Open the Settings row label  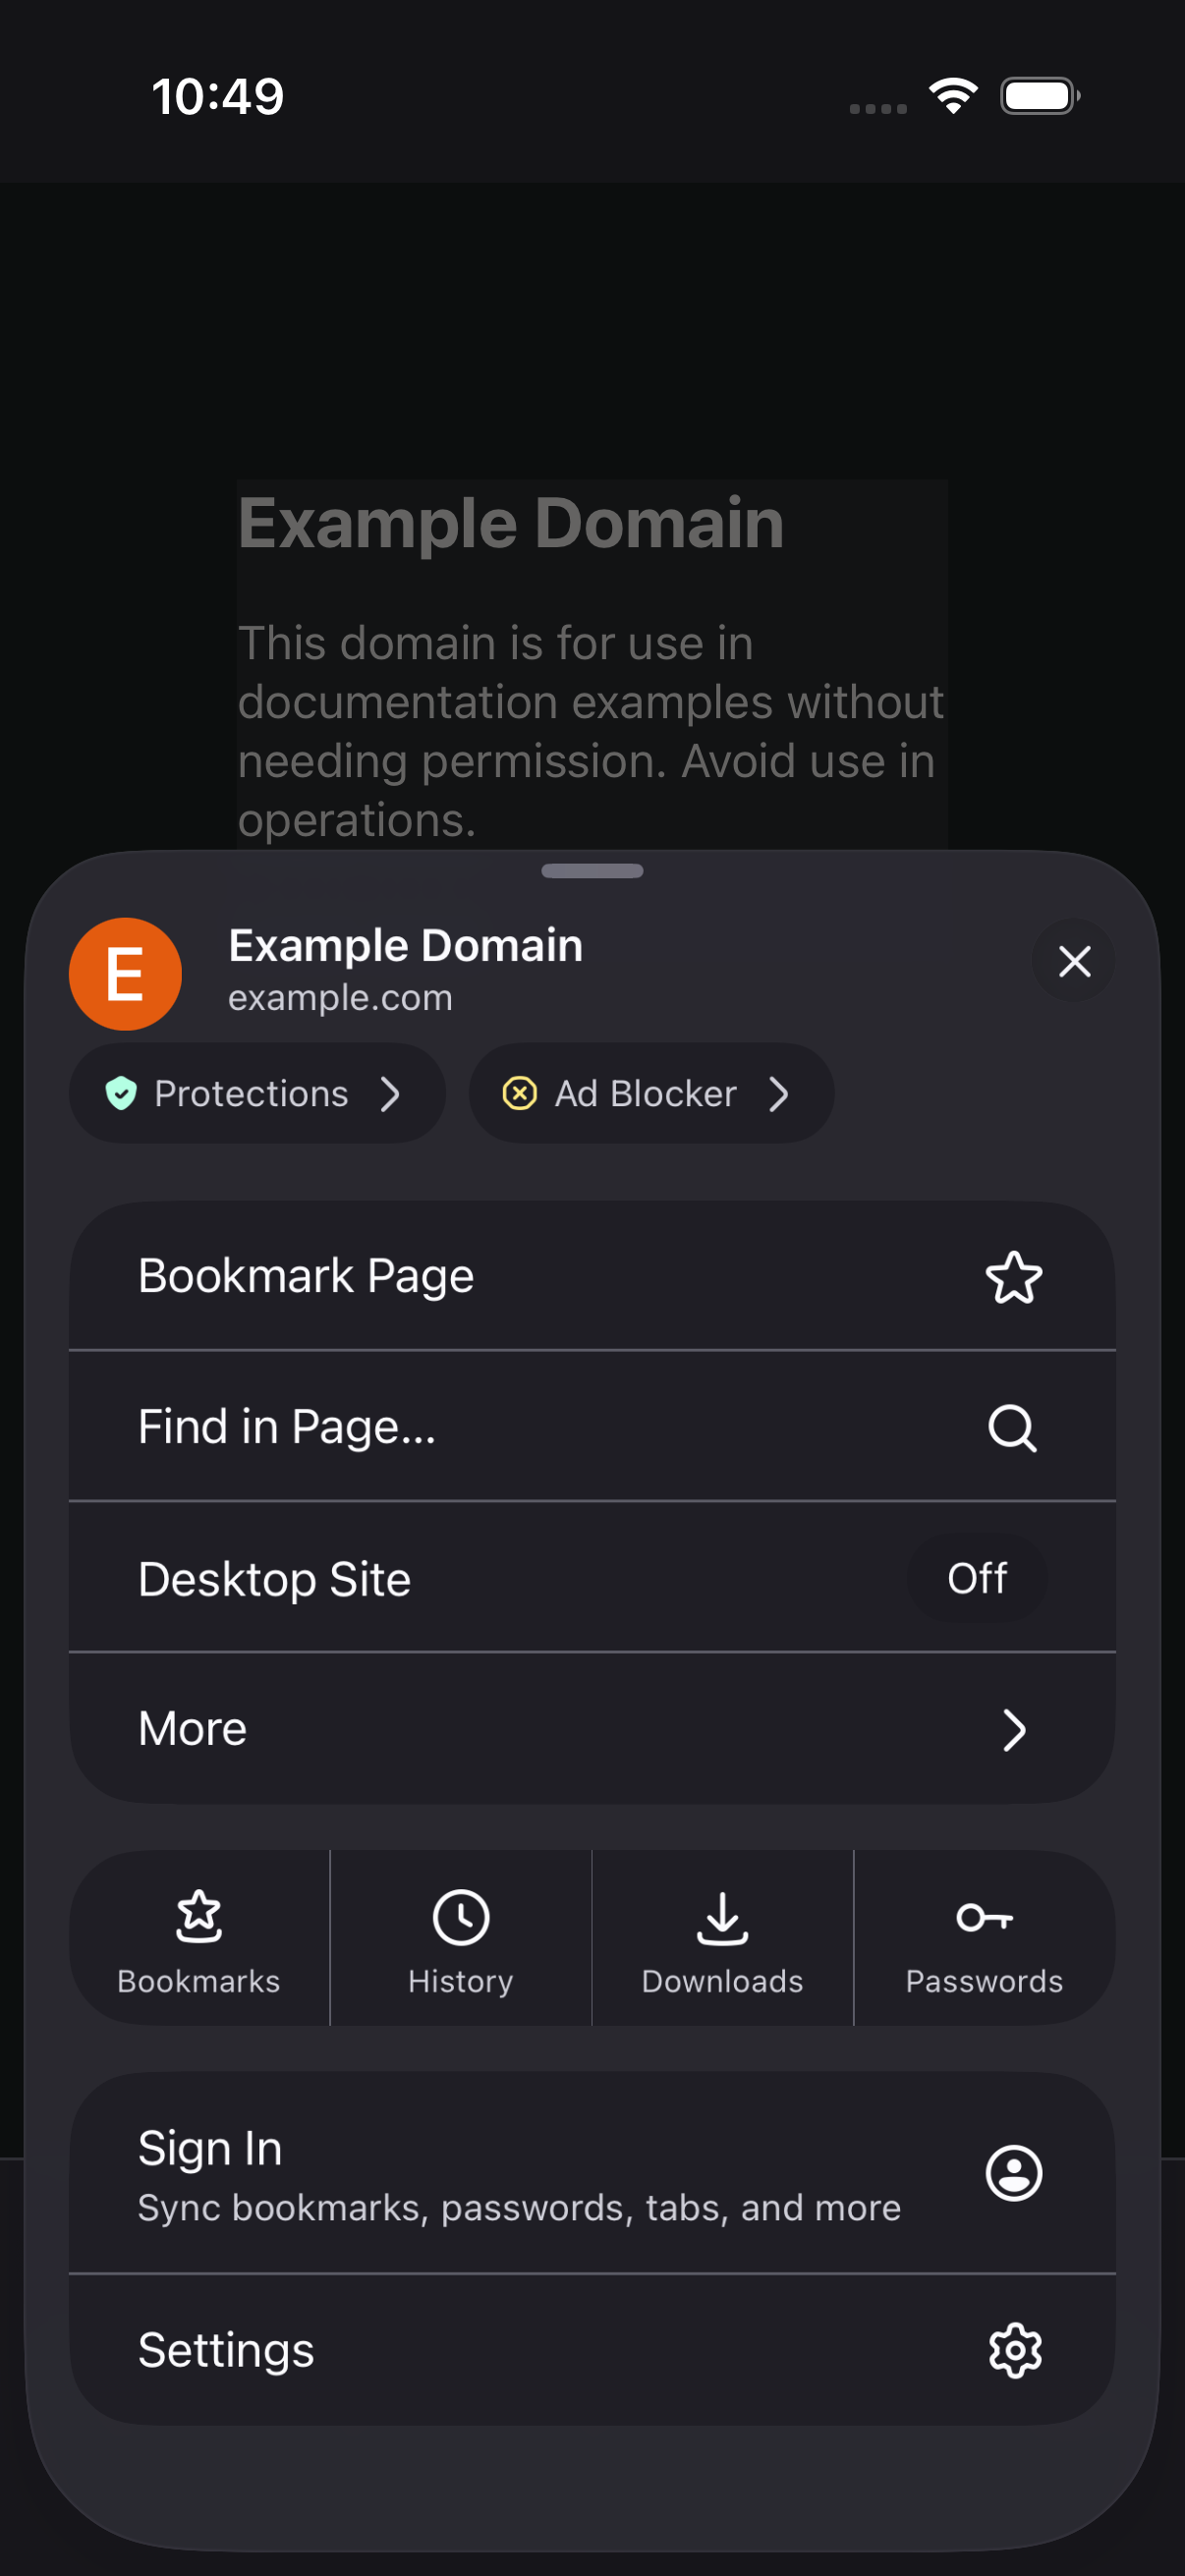tap(226, 2350)
